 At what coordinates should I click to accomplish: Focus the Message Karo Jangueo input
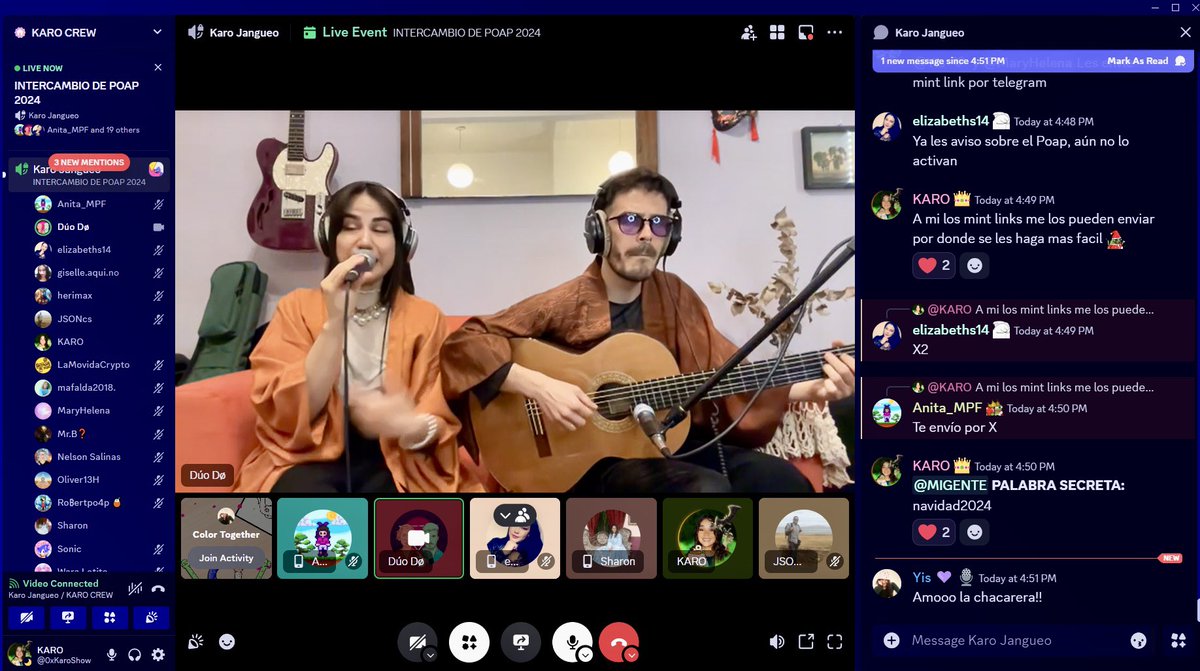coord(1015,640)
